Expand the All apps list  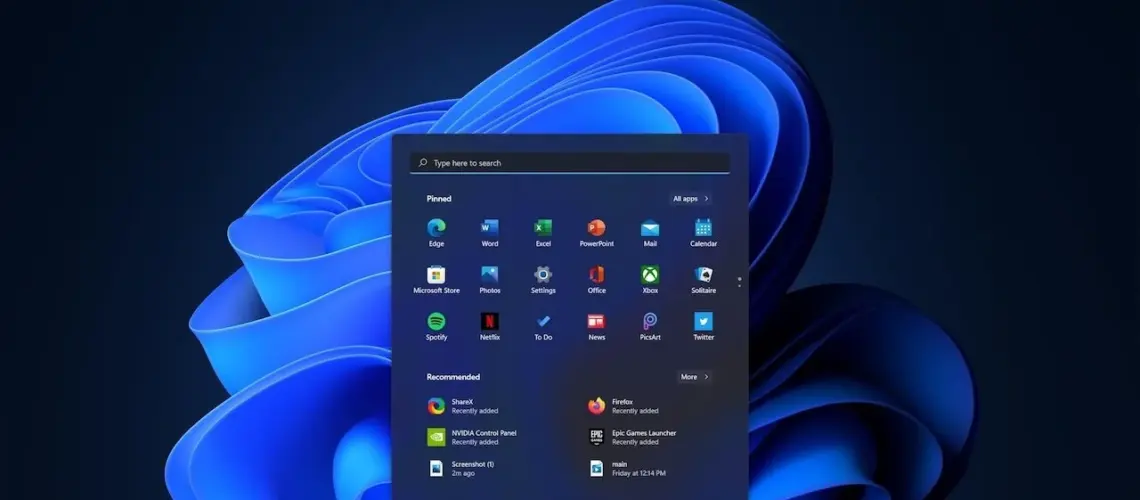click(x=690, y=199)
